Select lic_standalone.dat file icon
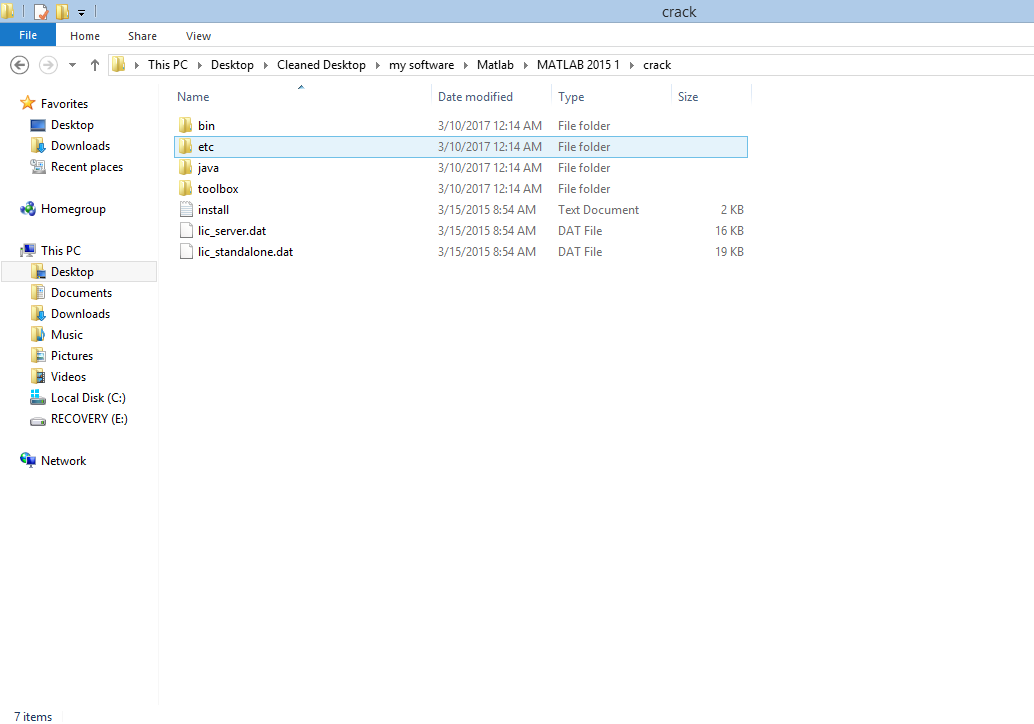Image resolution: width=1034 pixels, height=724 pixels. (x=186, y=252)
